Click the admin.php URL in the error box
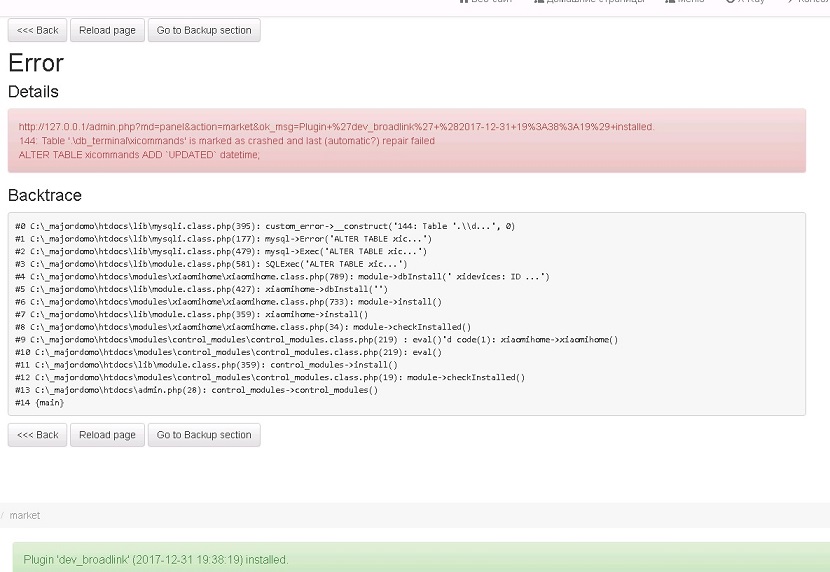The width and height of the screenshot is (830, 572). click(x=336, y=127)
